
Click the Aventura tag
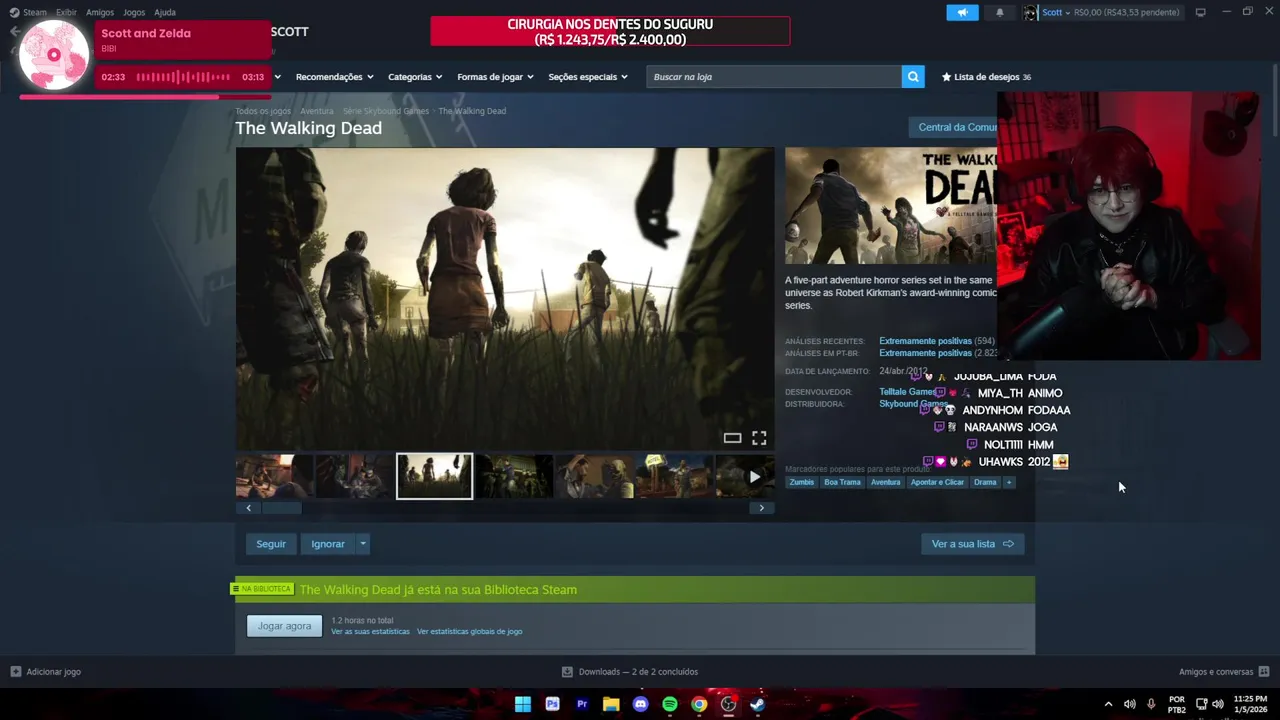tap(885, 482)
